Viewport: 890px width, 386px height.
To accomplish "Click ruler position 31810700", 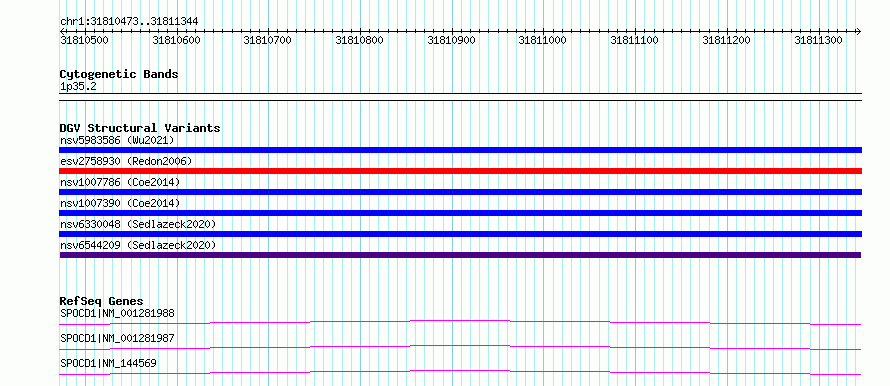I will tap(267, 40).
